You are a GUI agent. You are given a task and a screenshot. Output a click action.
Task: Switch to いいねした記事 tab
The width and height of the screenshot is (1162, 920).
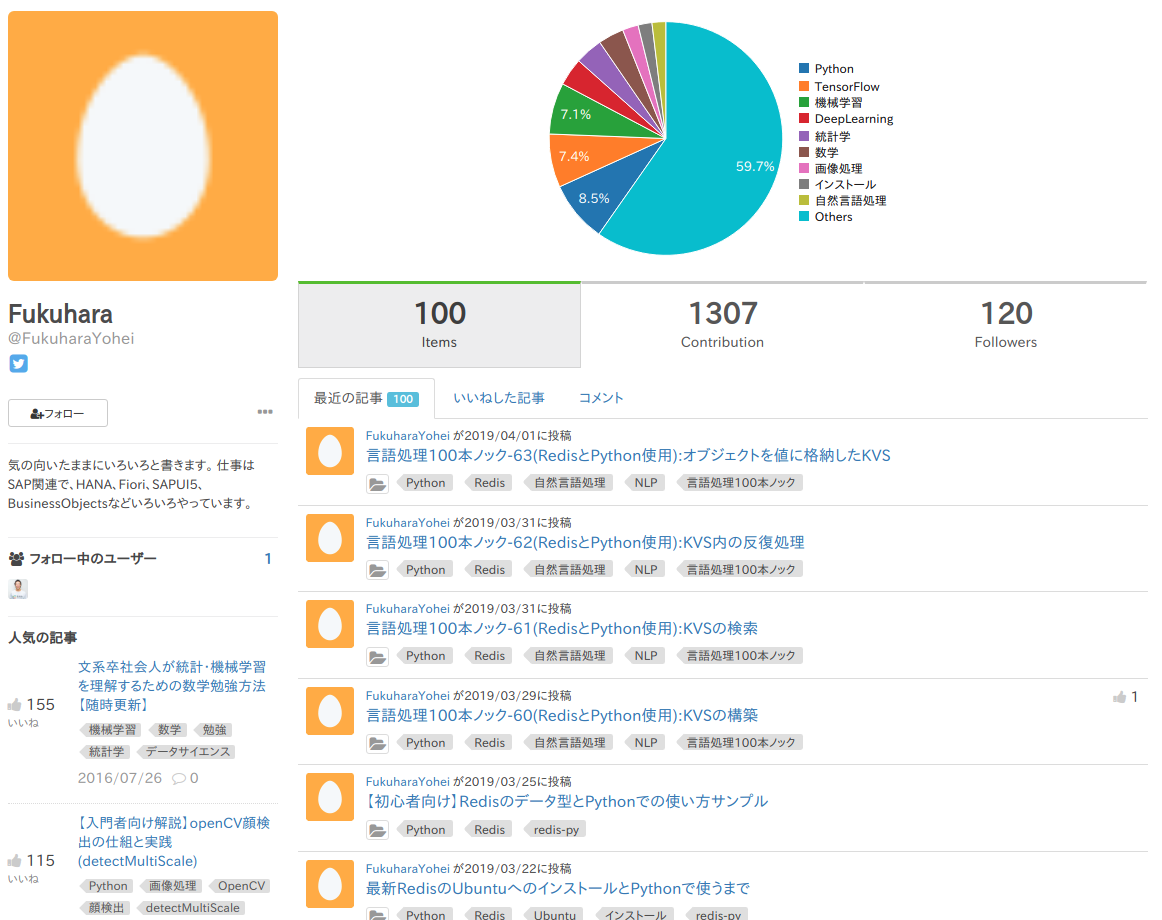tap(499, 398)
